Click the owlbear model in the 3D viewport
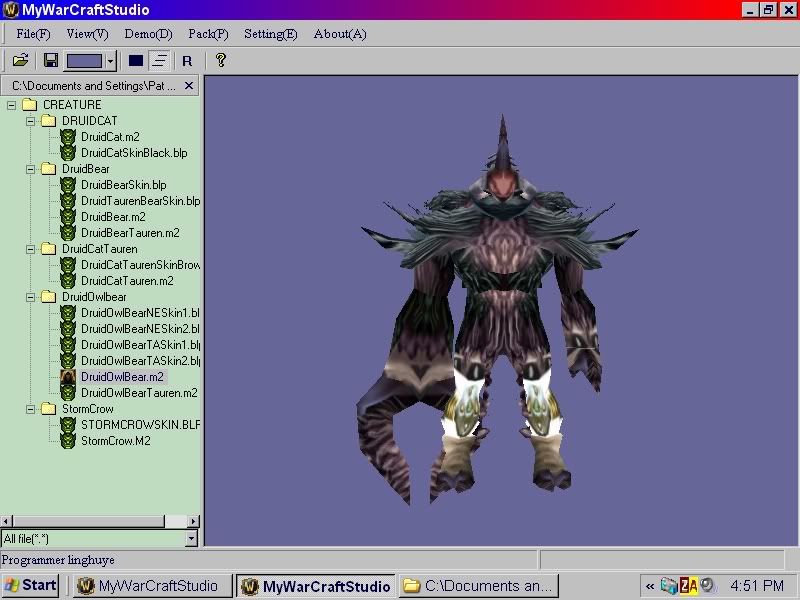 pos(499,310)
